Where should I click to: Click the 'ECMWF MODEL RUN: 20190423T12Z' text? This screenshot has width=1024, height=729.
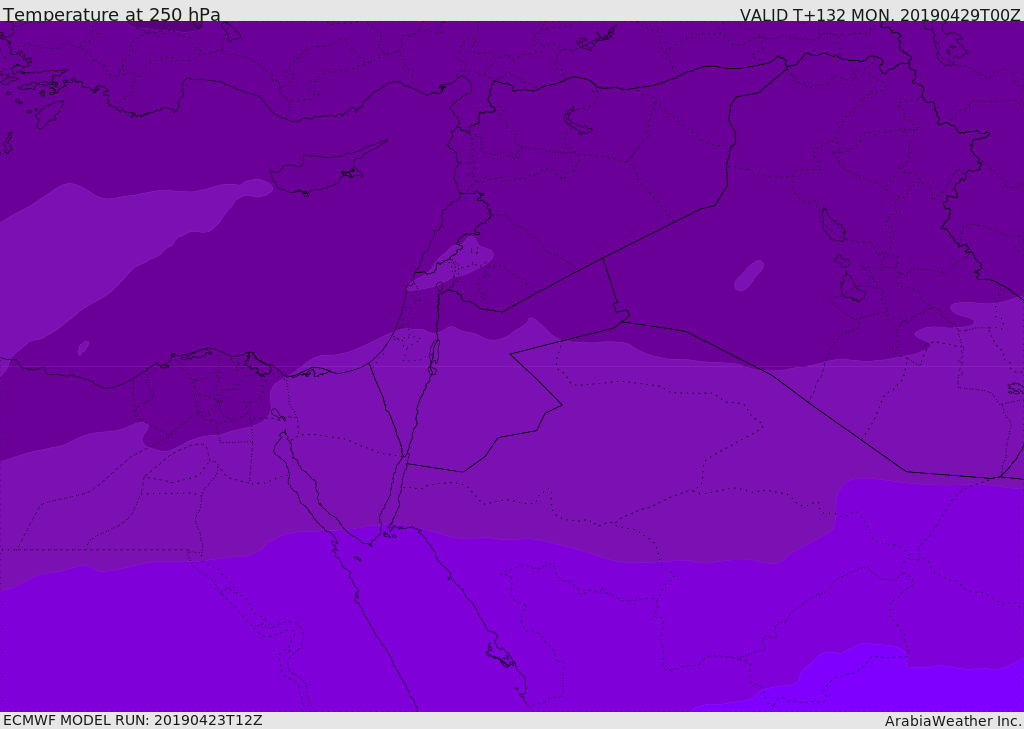click(x=133, y=720)
